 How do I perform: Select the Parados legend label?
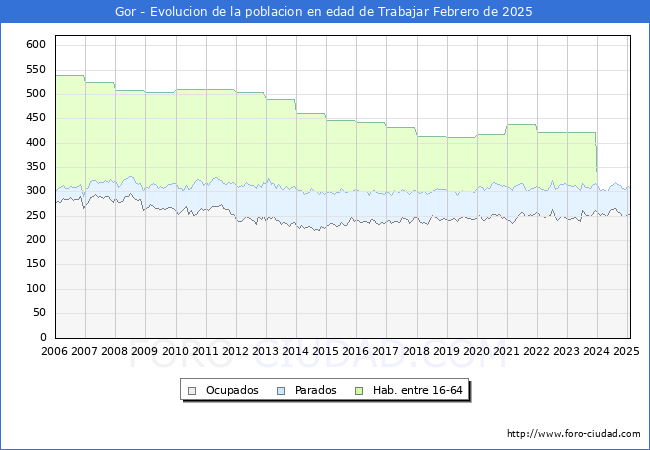click(x=315, y=390)
